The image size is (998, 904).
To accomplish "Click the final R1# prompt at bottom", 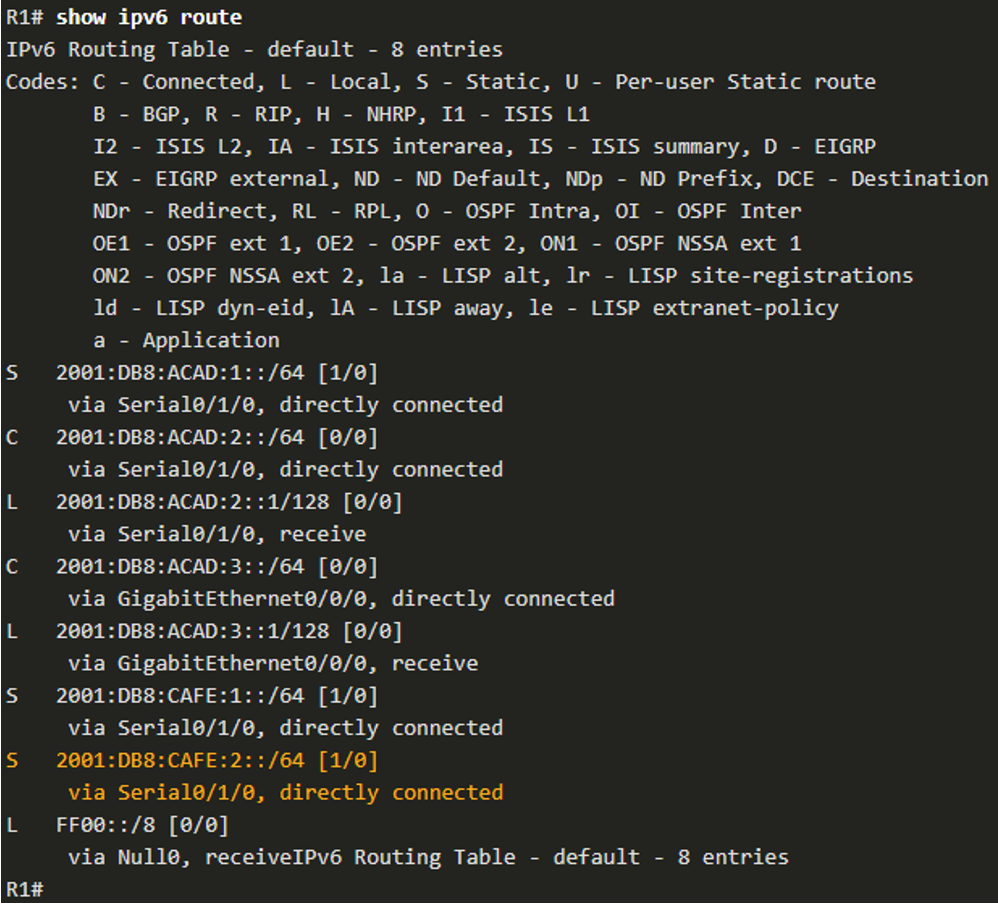I will 24,889.
